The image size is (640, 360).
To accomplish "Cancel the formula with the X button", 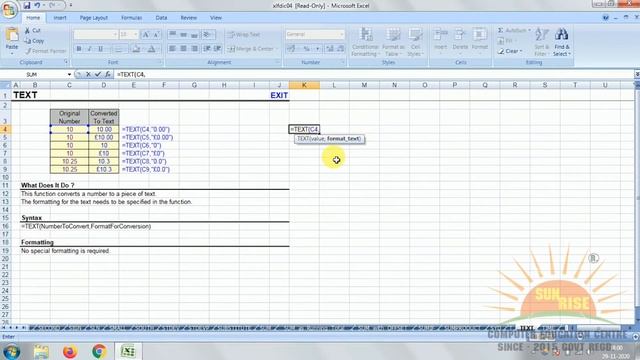I will (88, 74).
